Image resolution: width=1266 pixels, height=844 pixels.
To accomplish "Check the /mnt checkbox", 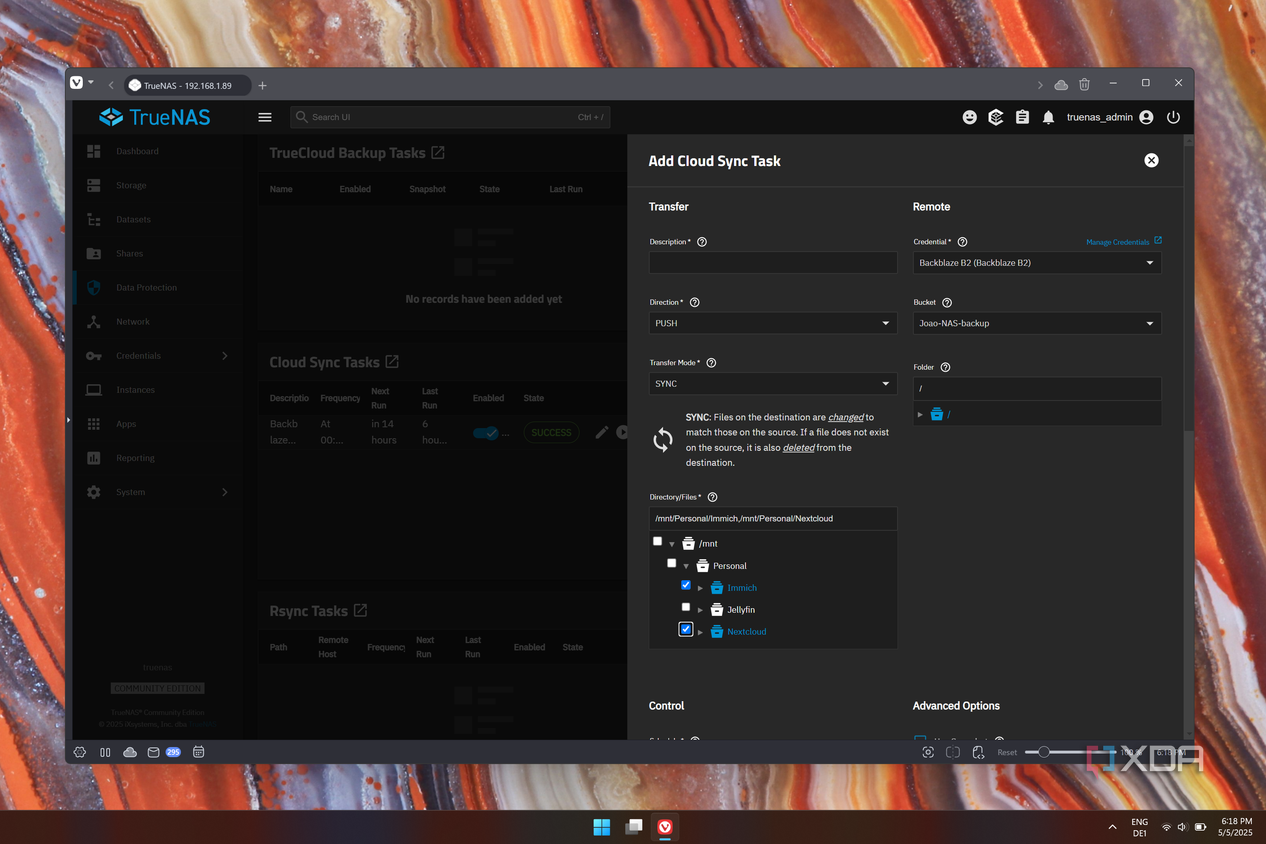I will 657,541.
